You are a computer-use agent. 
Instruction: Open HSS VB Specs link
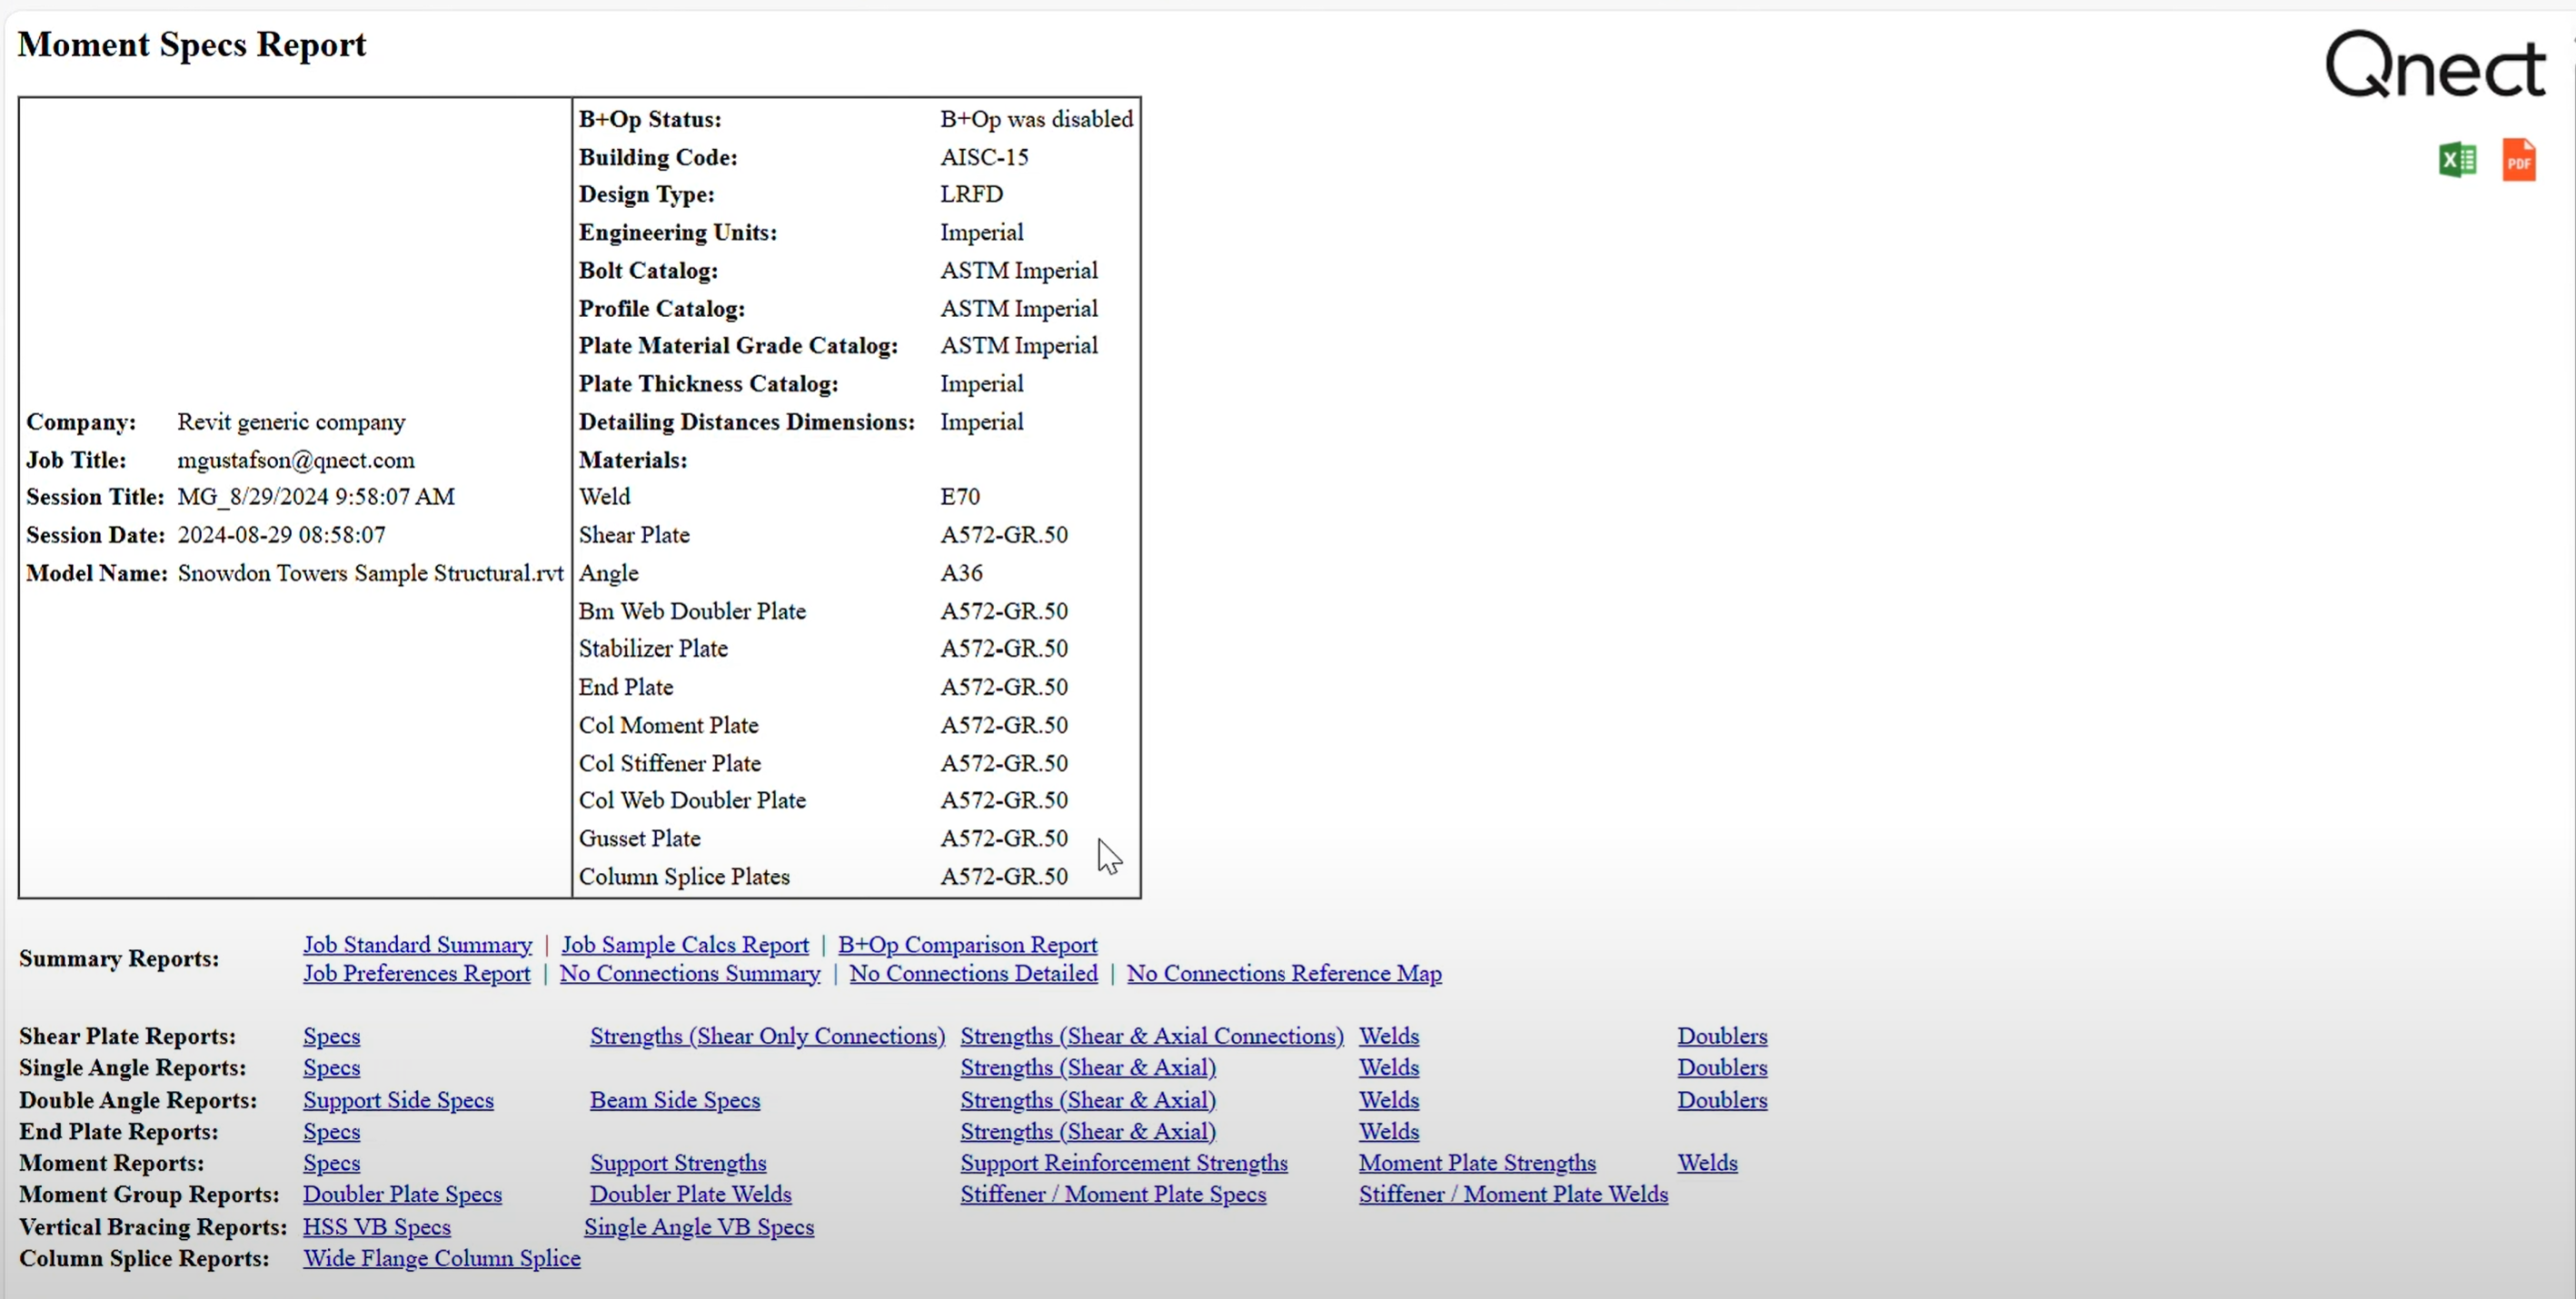pos(376,1228)
